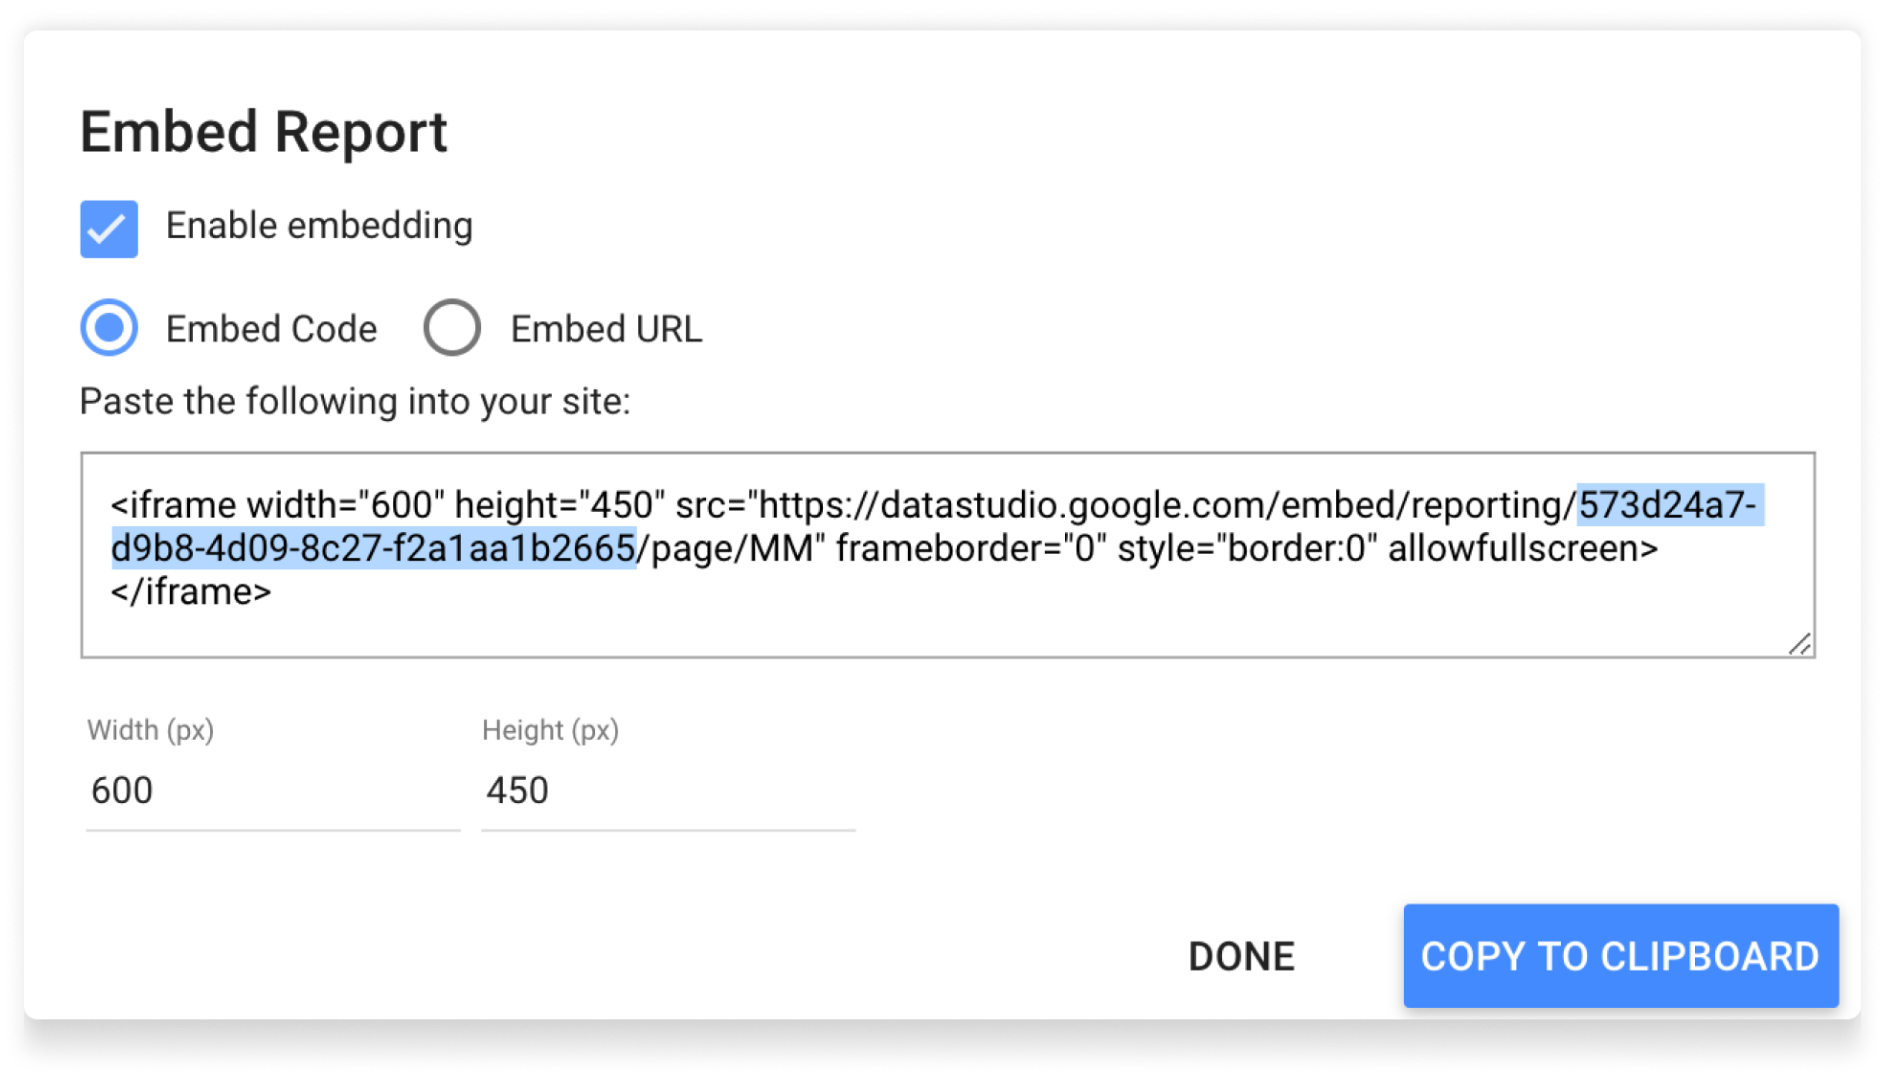Click the Height (px) input field
The height and width of the screenshot is (1073, 1885).
click(x=668, y=791)
